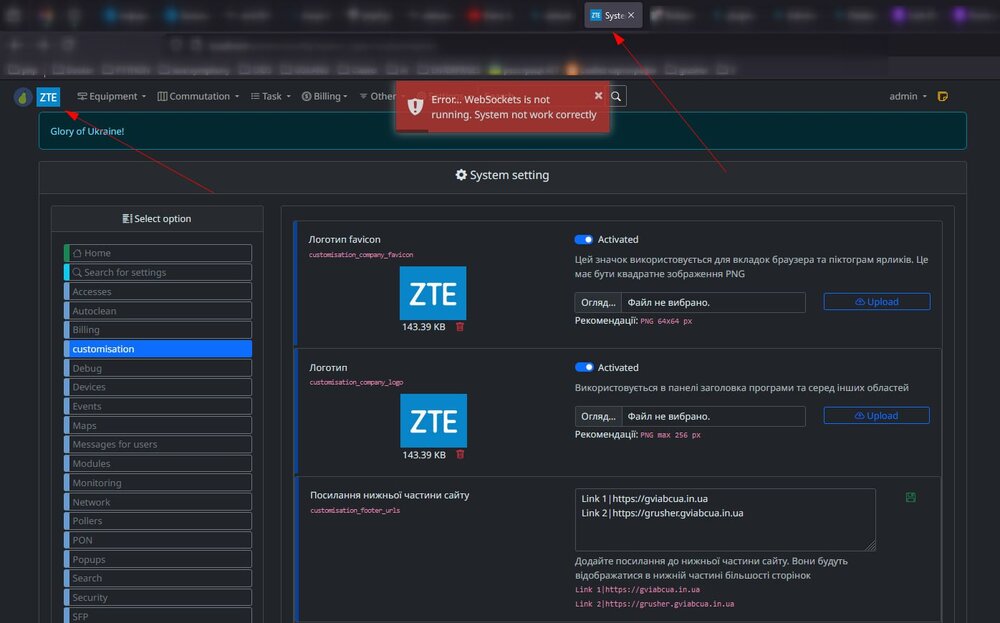Delete the favicon image with trash icon
The height and width of the screenshot is (623, 1000).
460,327
